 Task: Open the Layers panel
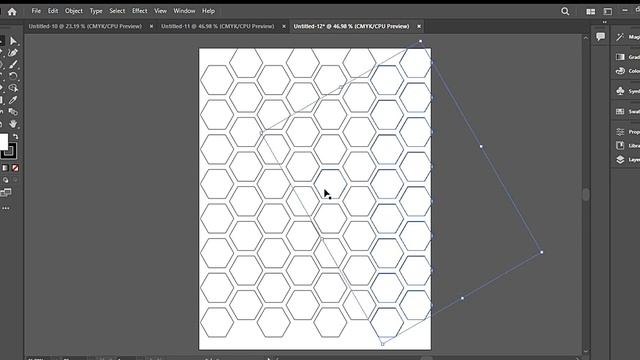pos(627,160)
